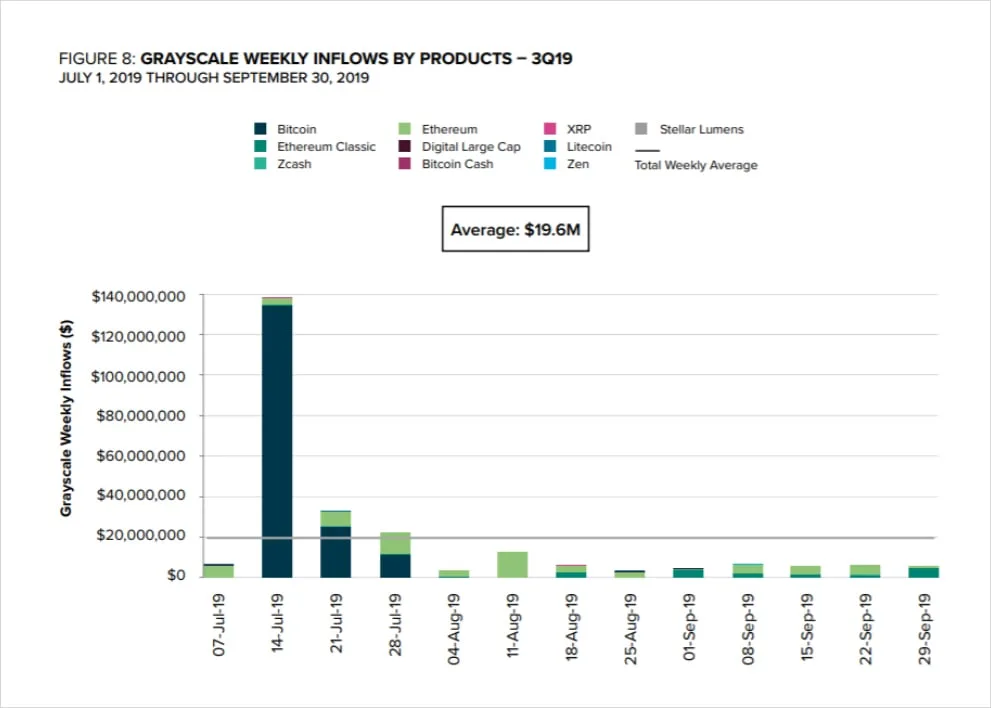Select the Zcash legend swatch

tap(260, 164)
